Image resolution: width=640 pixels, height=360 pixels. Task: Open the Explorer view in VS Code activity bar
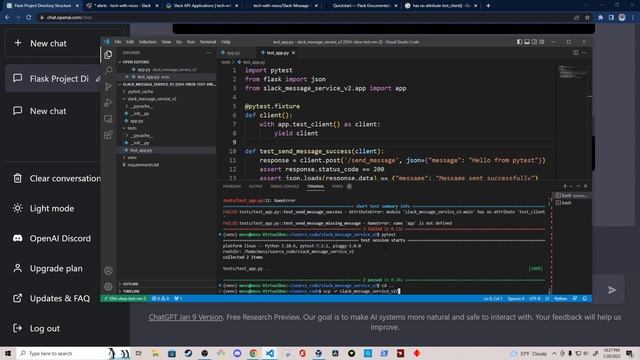(108, 55)
